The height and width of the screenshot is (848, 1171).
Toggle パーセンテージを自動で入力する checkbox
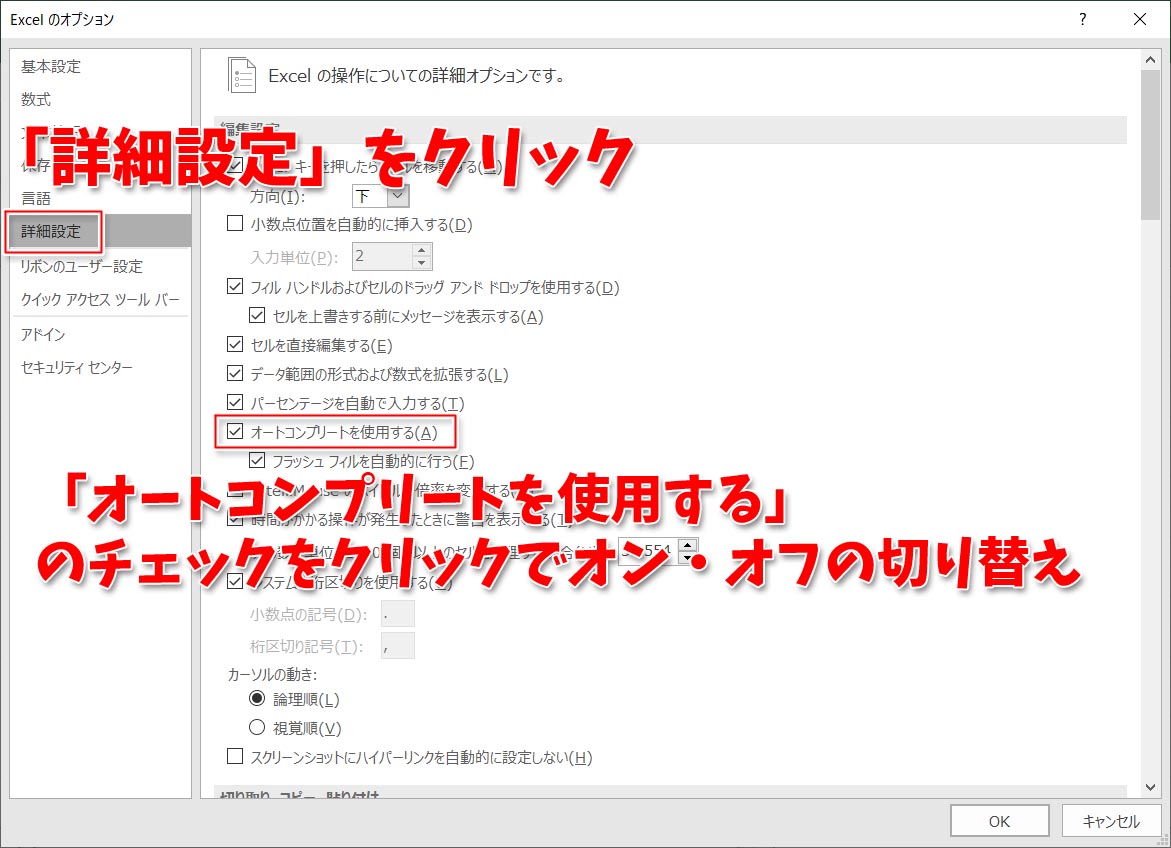[x=235, y=403]
